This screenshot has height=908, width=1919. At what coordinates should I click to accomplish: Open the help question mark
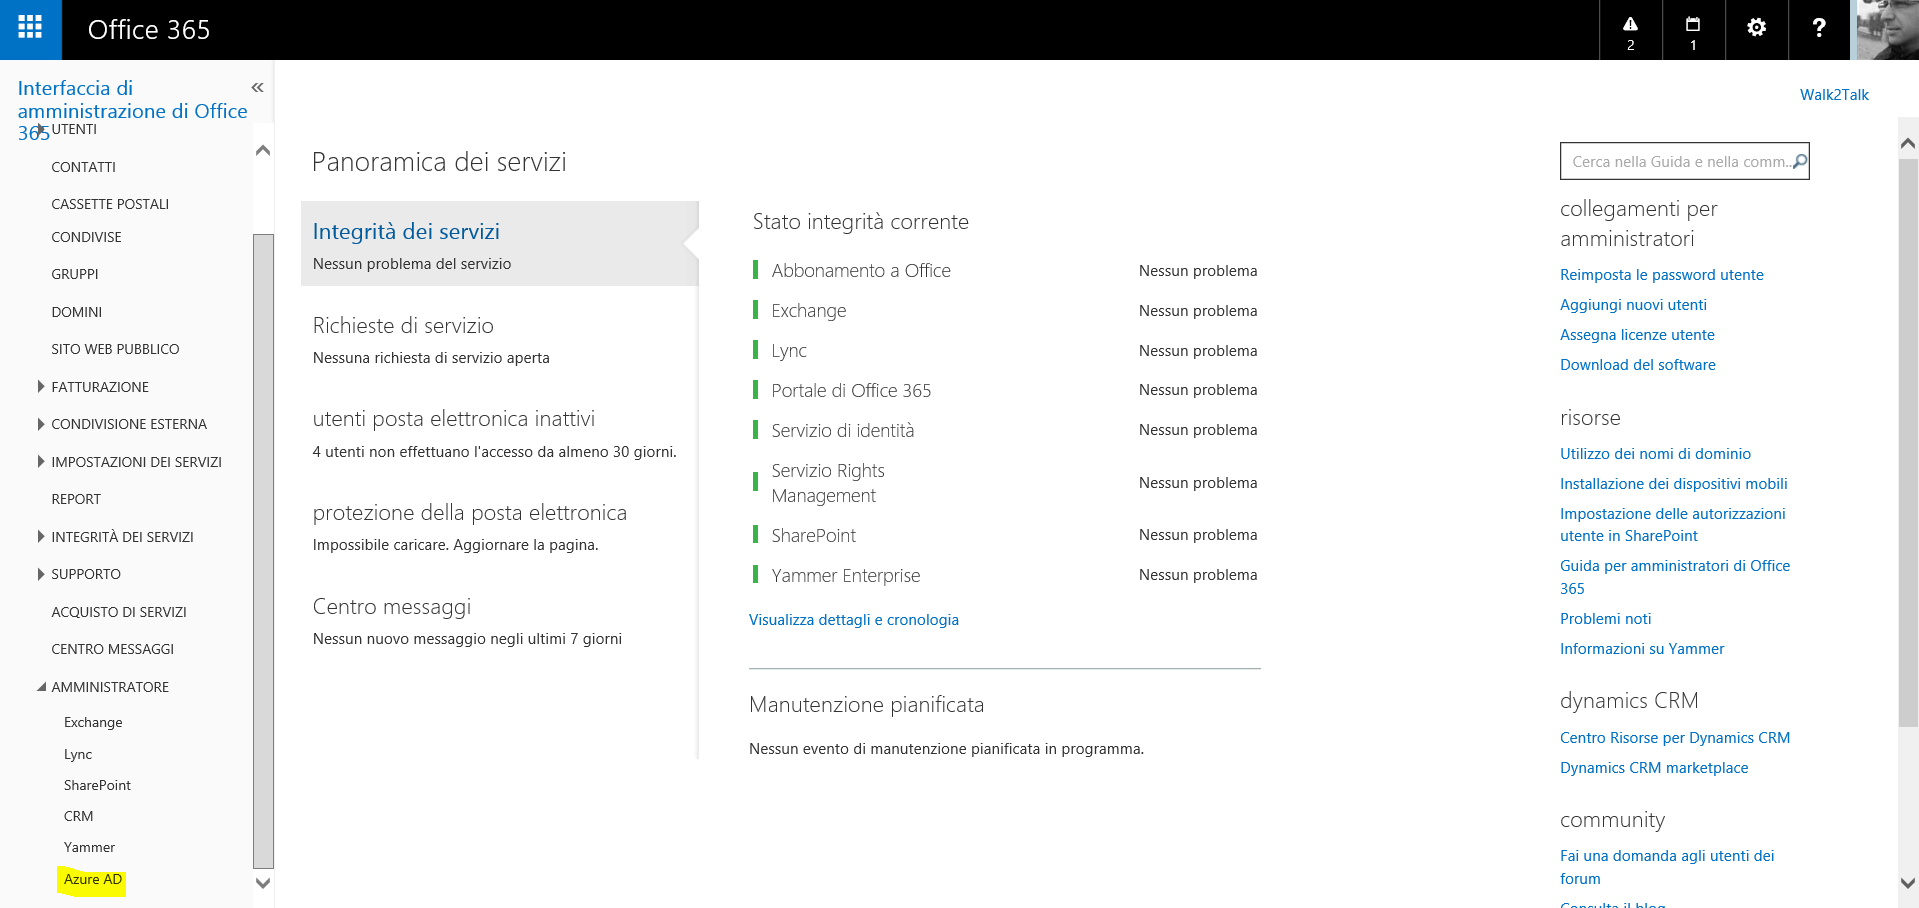(1819, 29)
